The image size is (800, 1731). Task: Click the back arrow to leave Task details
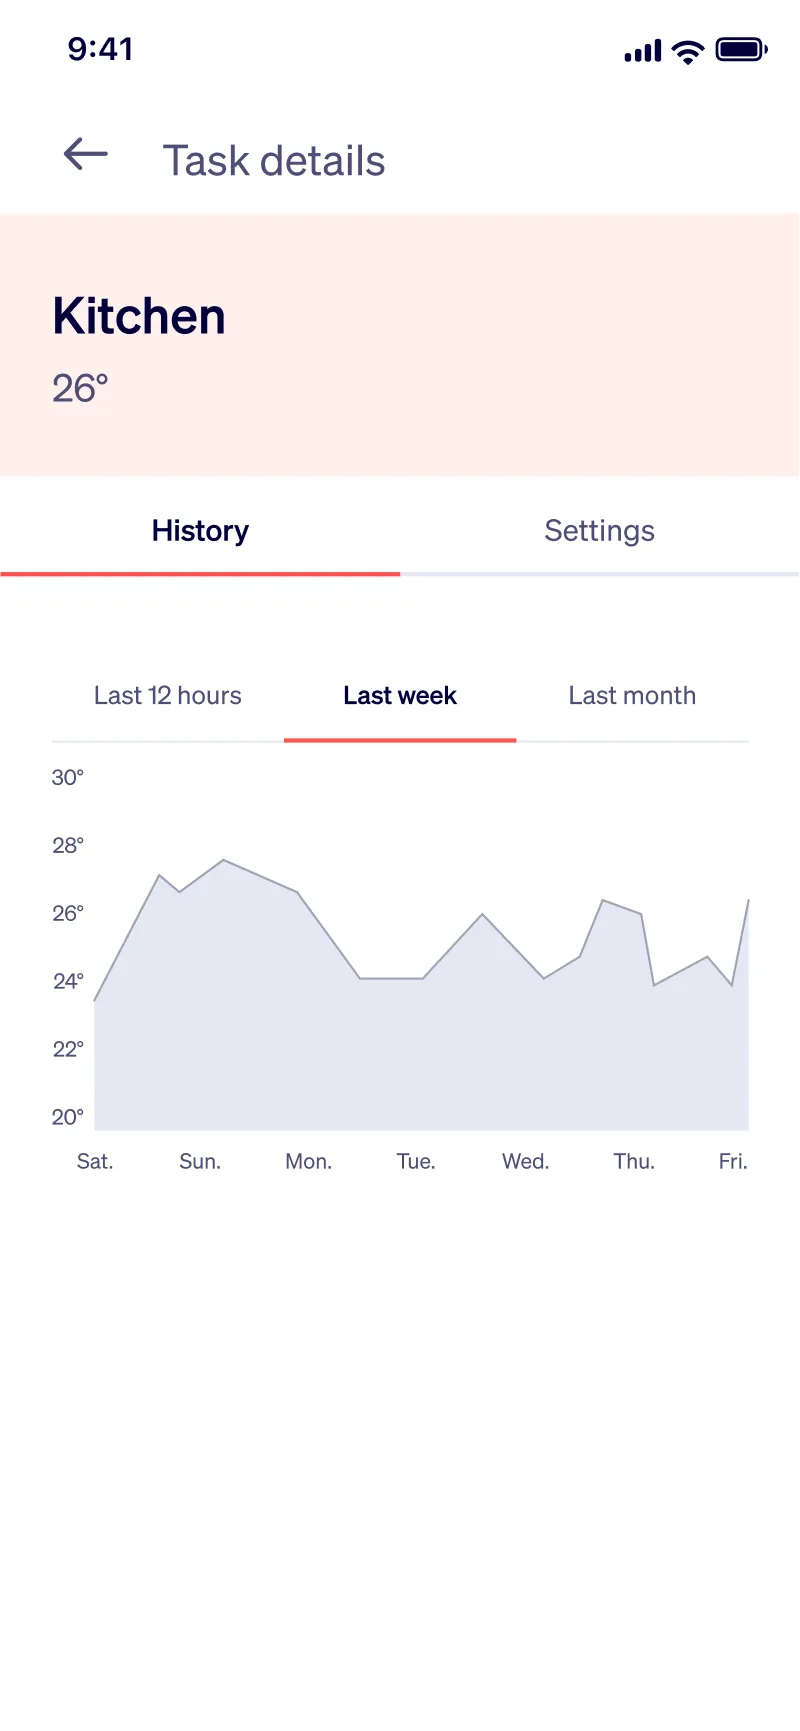(84, 155)
